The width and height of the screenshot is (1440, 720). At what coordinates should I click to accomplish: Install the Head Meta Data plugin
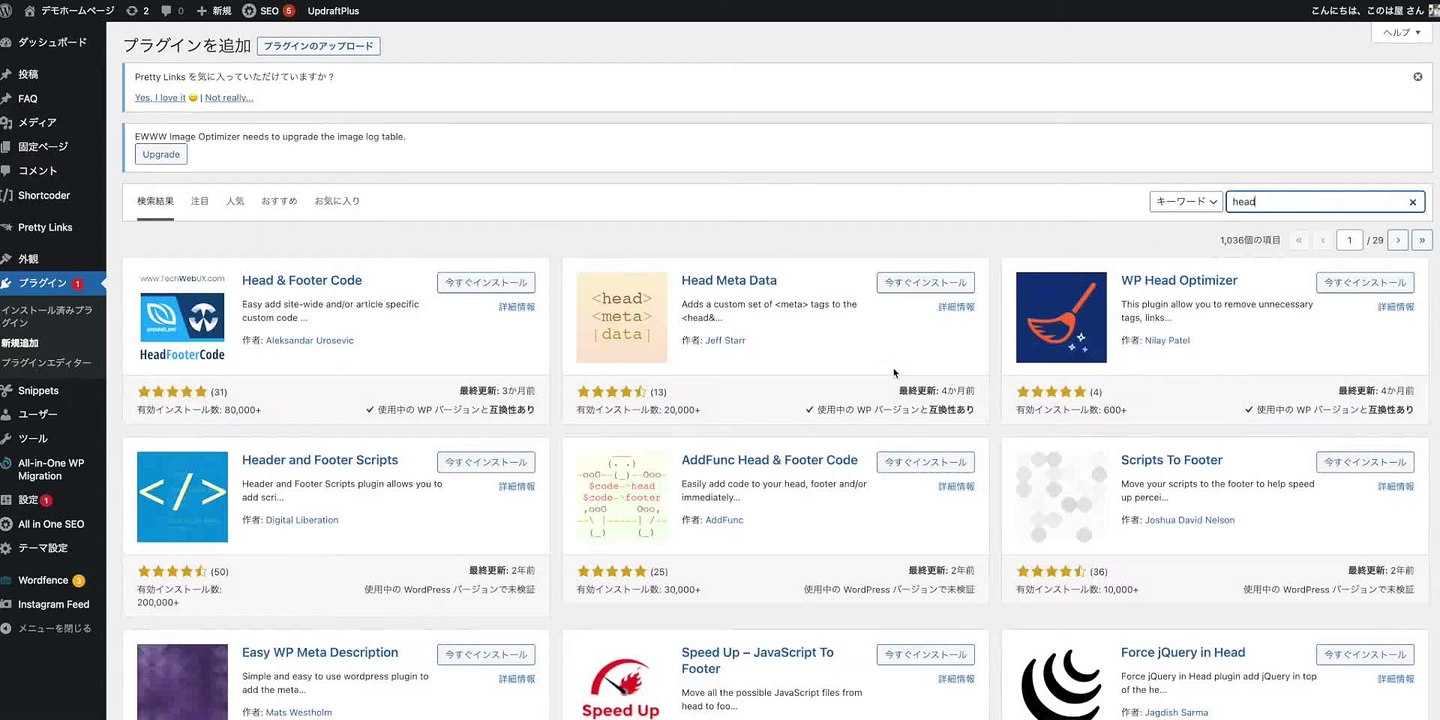pos(926,283)
